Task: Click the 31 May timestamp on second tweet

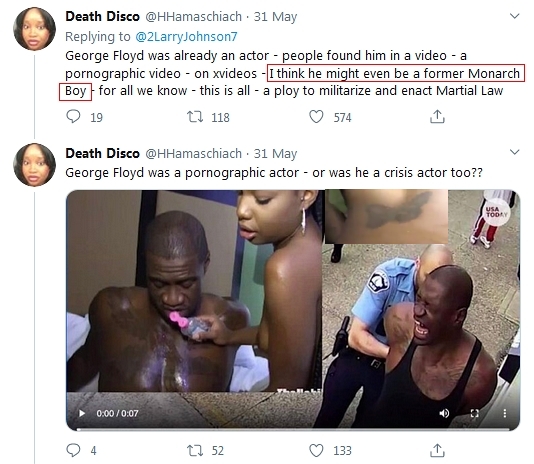Action: [x=276, y=153]
